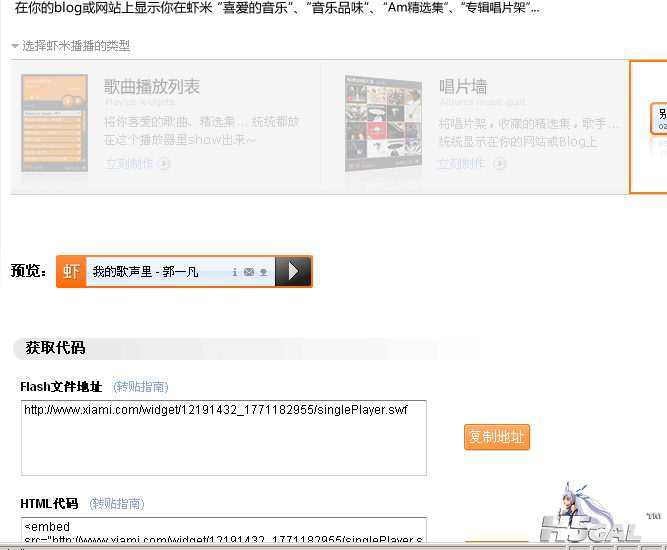Open 转贴指南 link next to Flash文件地址
This screenshot has width=667, height=550.
tap(141, 387)
